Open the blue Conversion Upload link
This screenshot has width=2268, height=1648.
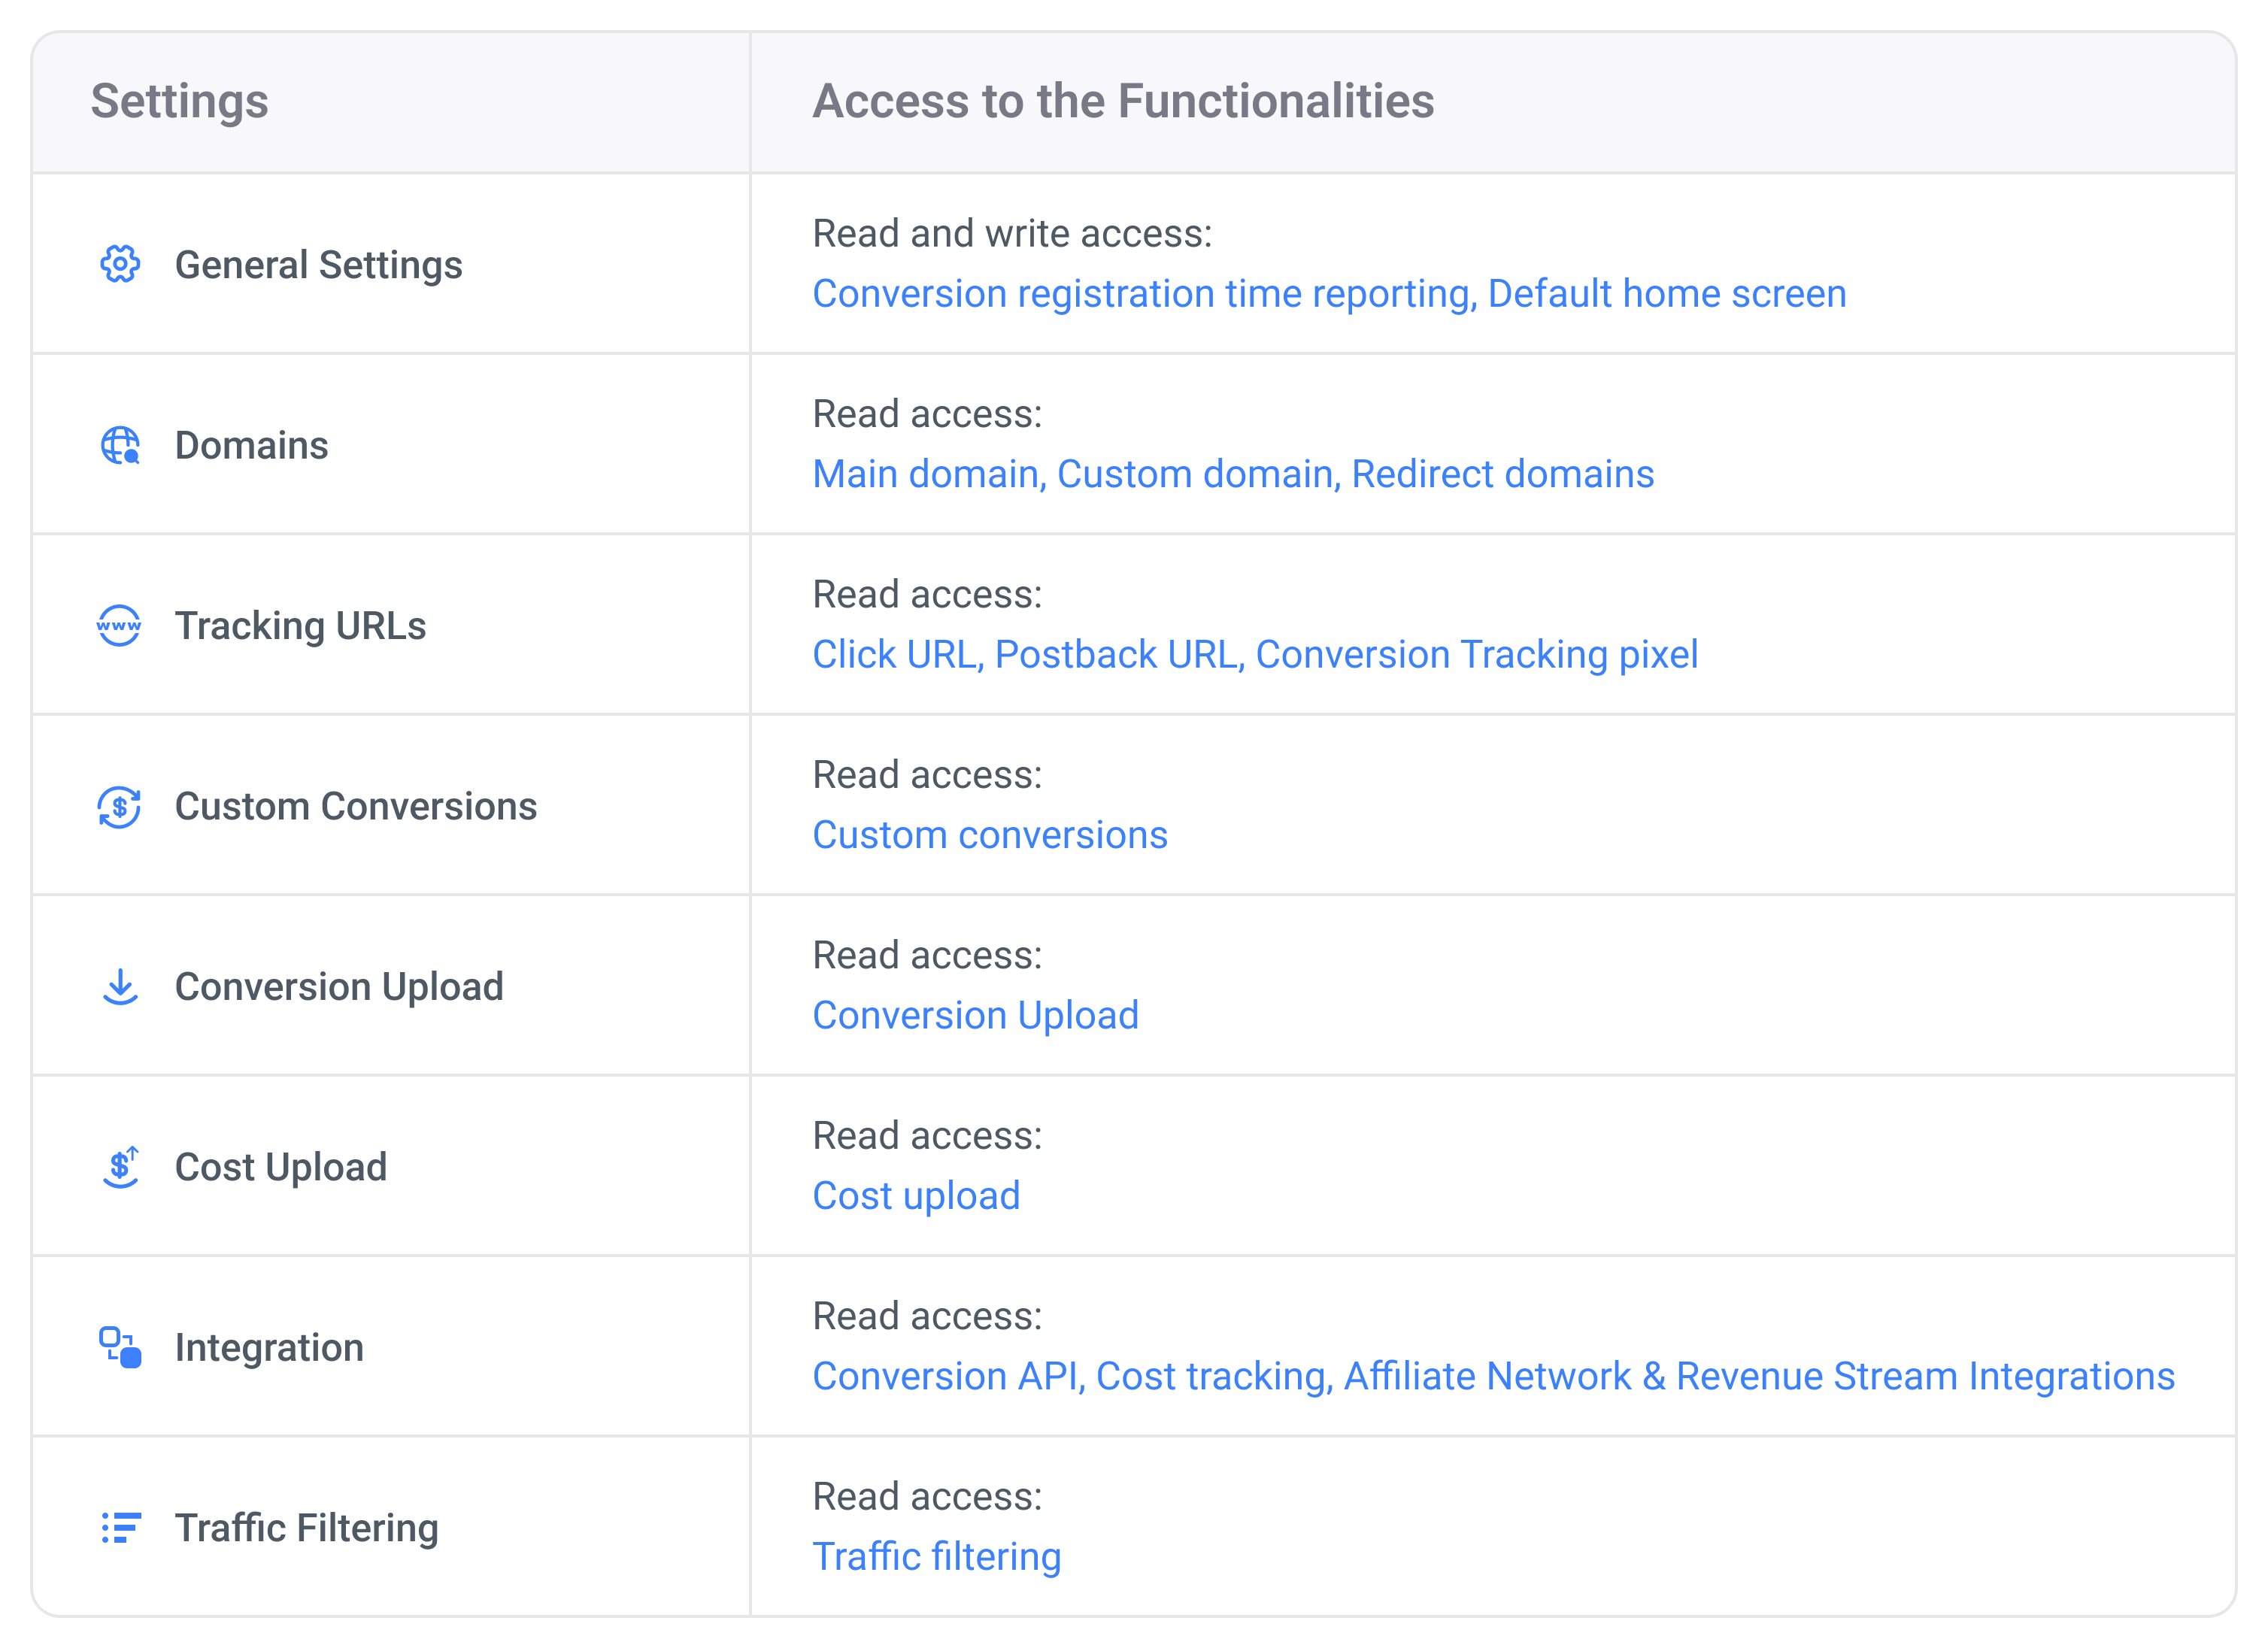pyautogui.click(x=975, y=1016)
